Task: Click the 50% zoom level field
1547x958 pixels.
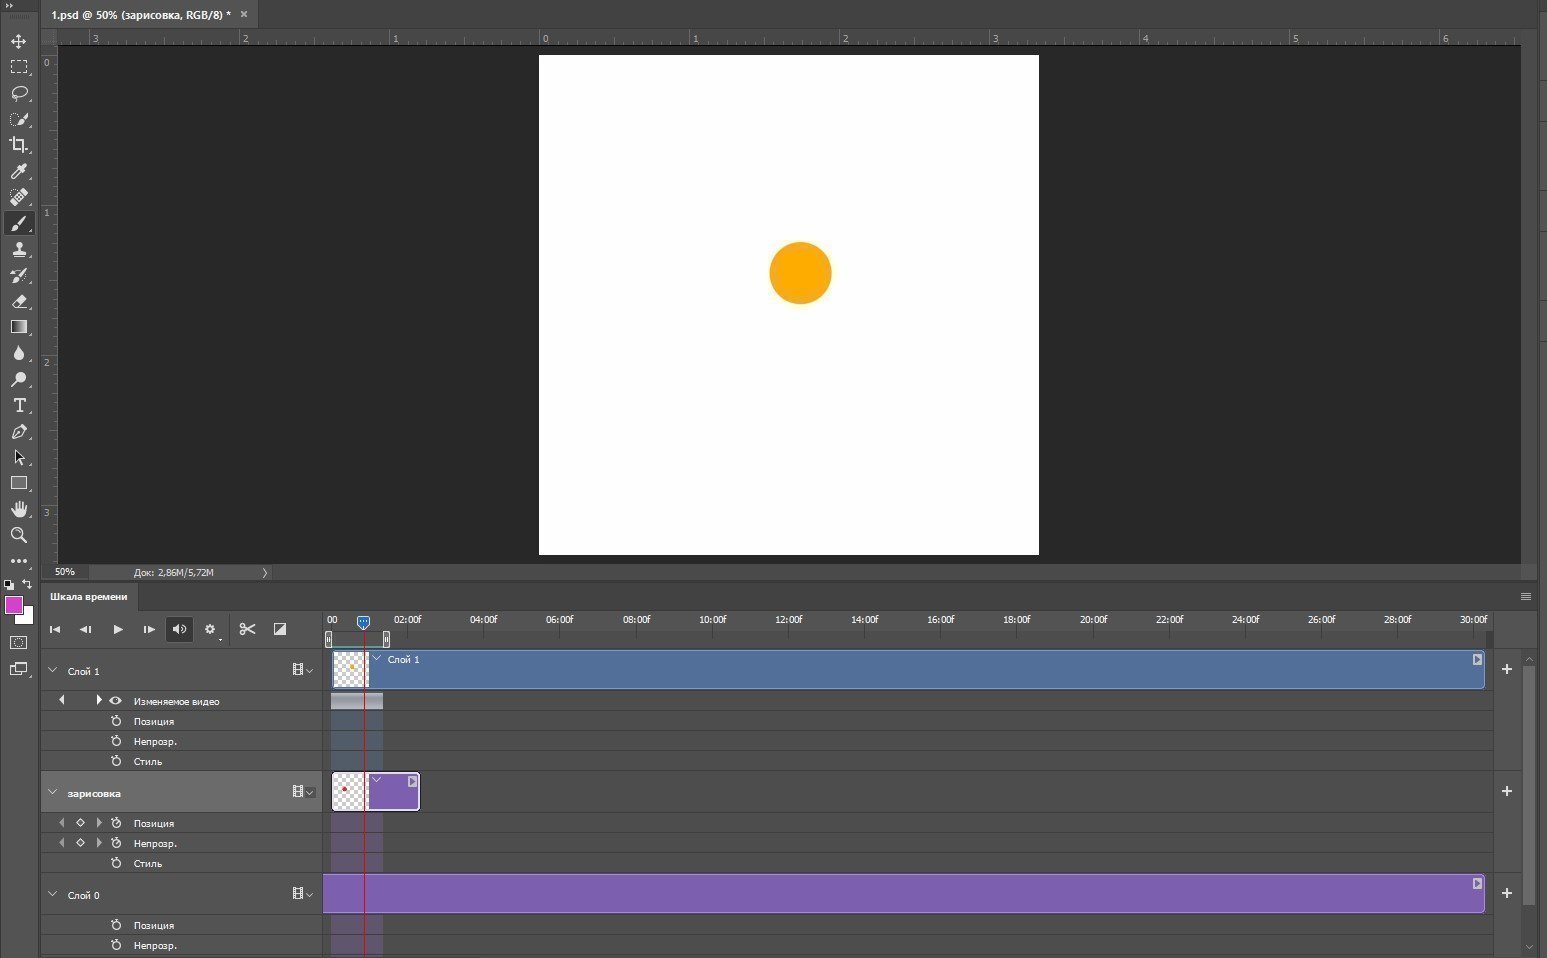Action: click(x=66, y=572)
